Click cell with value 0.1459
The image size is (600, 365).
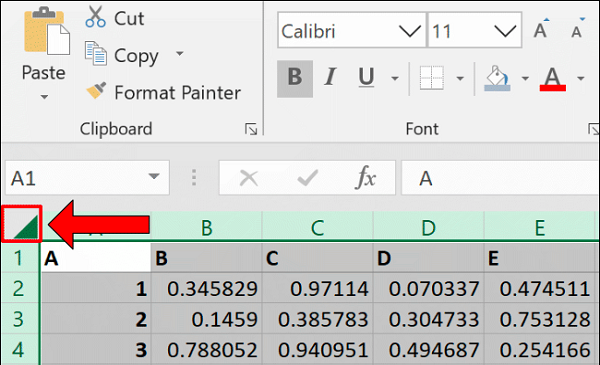(207, 319)
